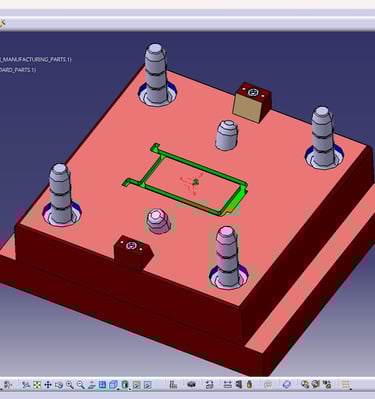Click the blue Apply Material icon
Image resolution: width=375 pixels, height=399 pixels.
[287, 385]
